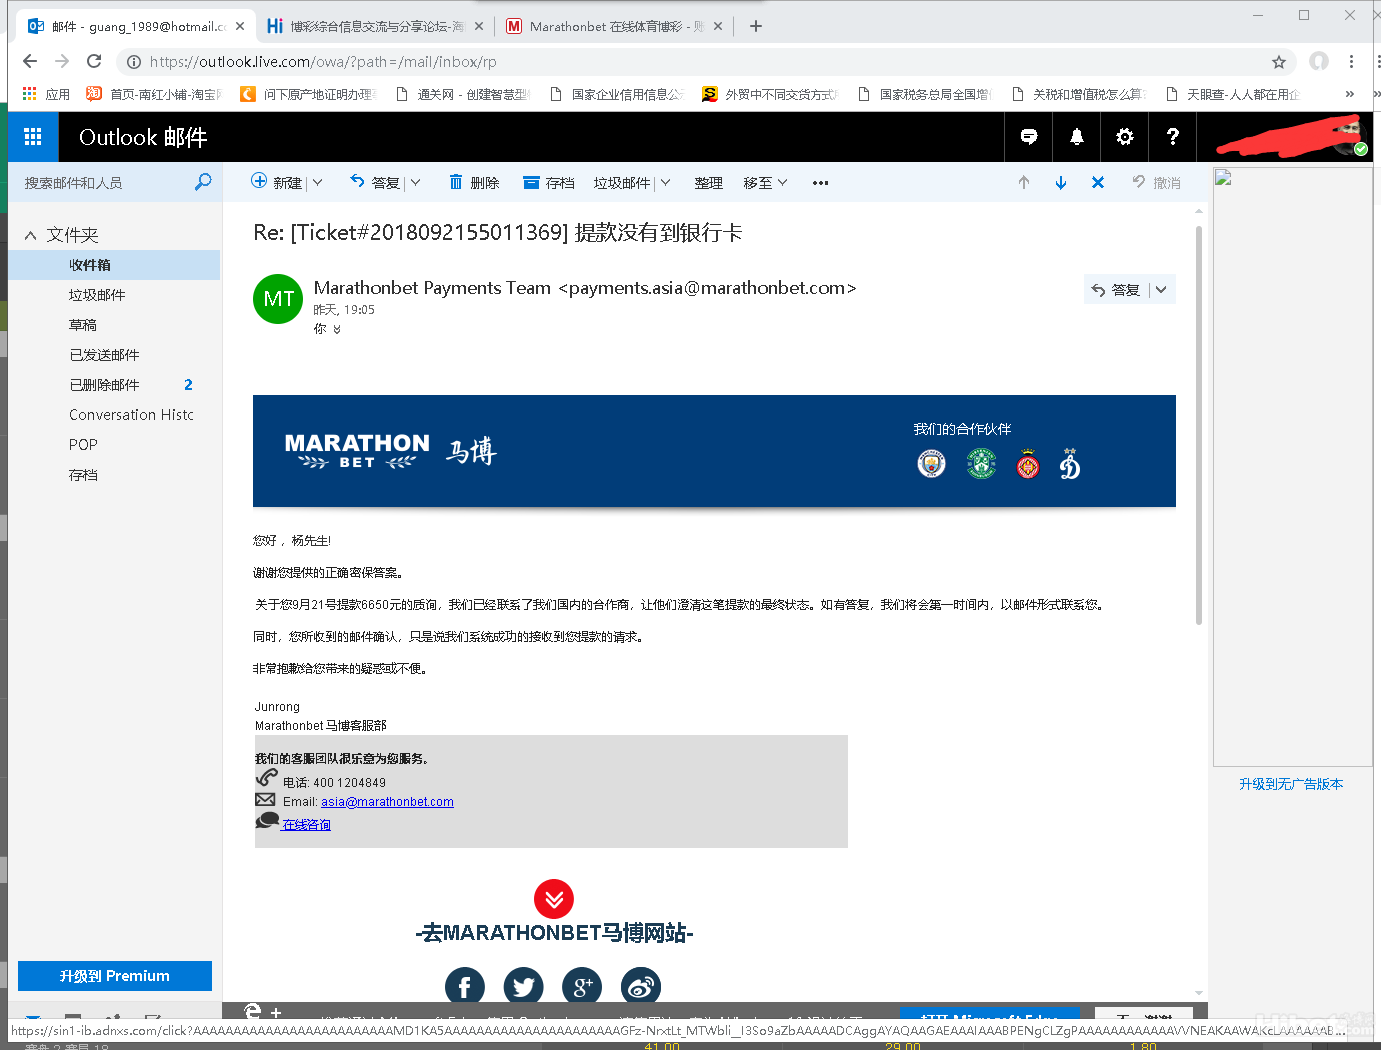This screenshot has width=1381, height=1050.
Task: Open the notifications bell
Action: (x=1076, y=137)
